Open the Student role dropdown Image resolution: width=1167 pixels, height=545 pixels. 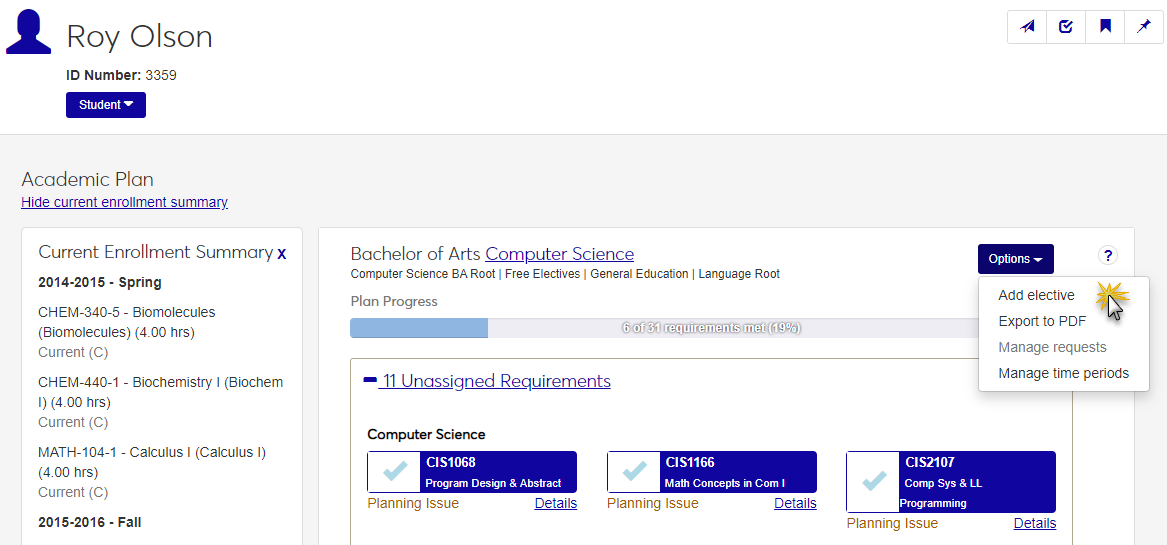(x=106, y=105)
